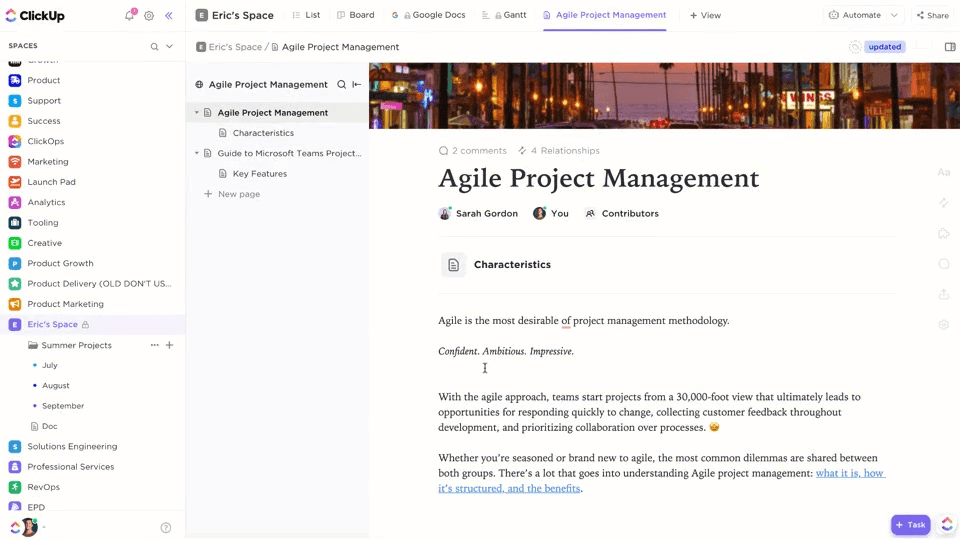Open the July list
The height and width of the screenshot is (540, 960).
click(x=50, y=366)
